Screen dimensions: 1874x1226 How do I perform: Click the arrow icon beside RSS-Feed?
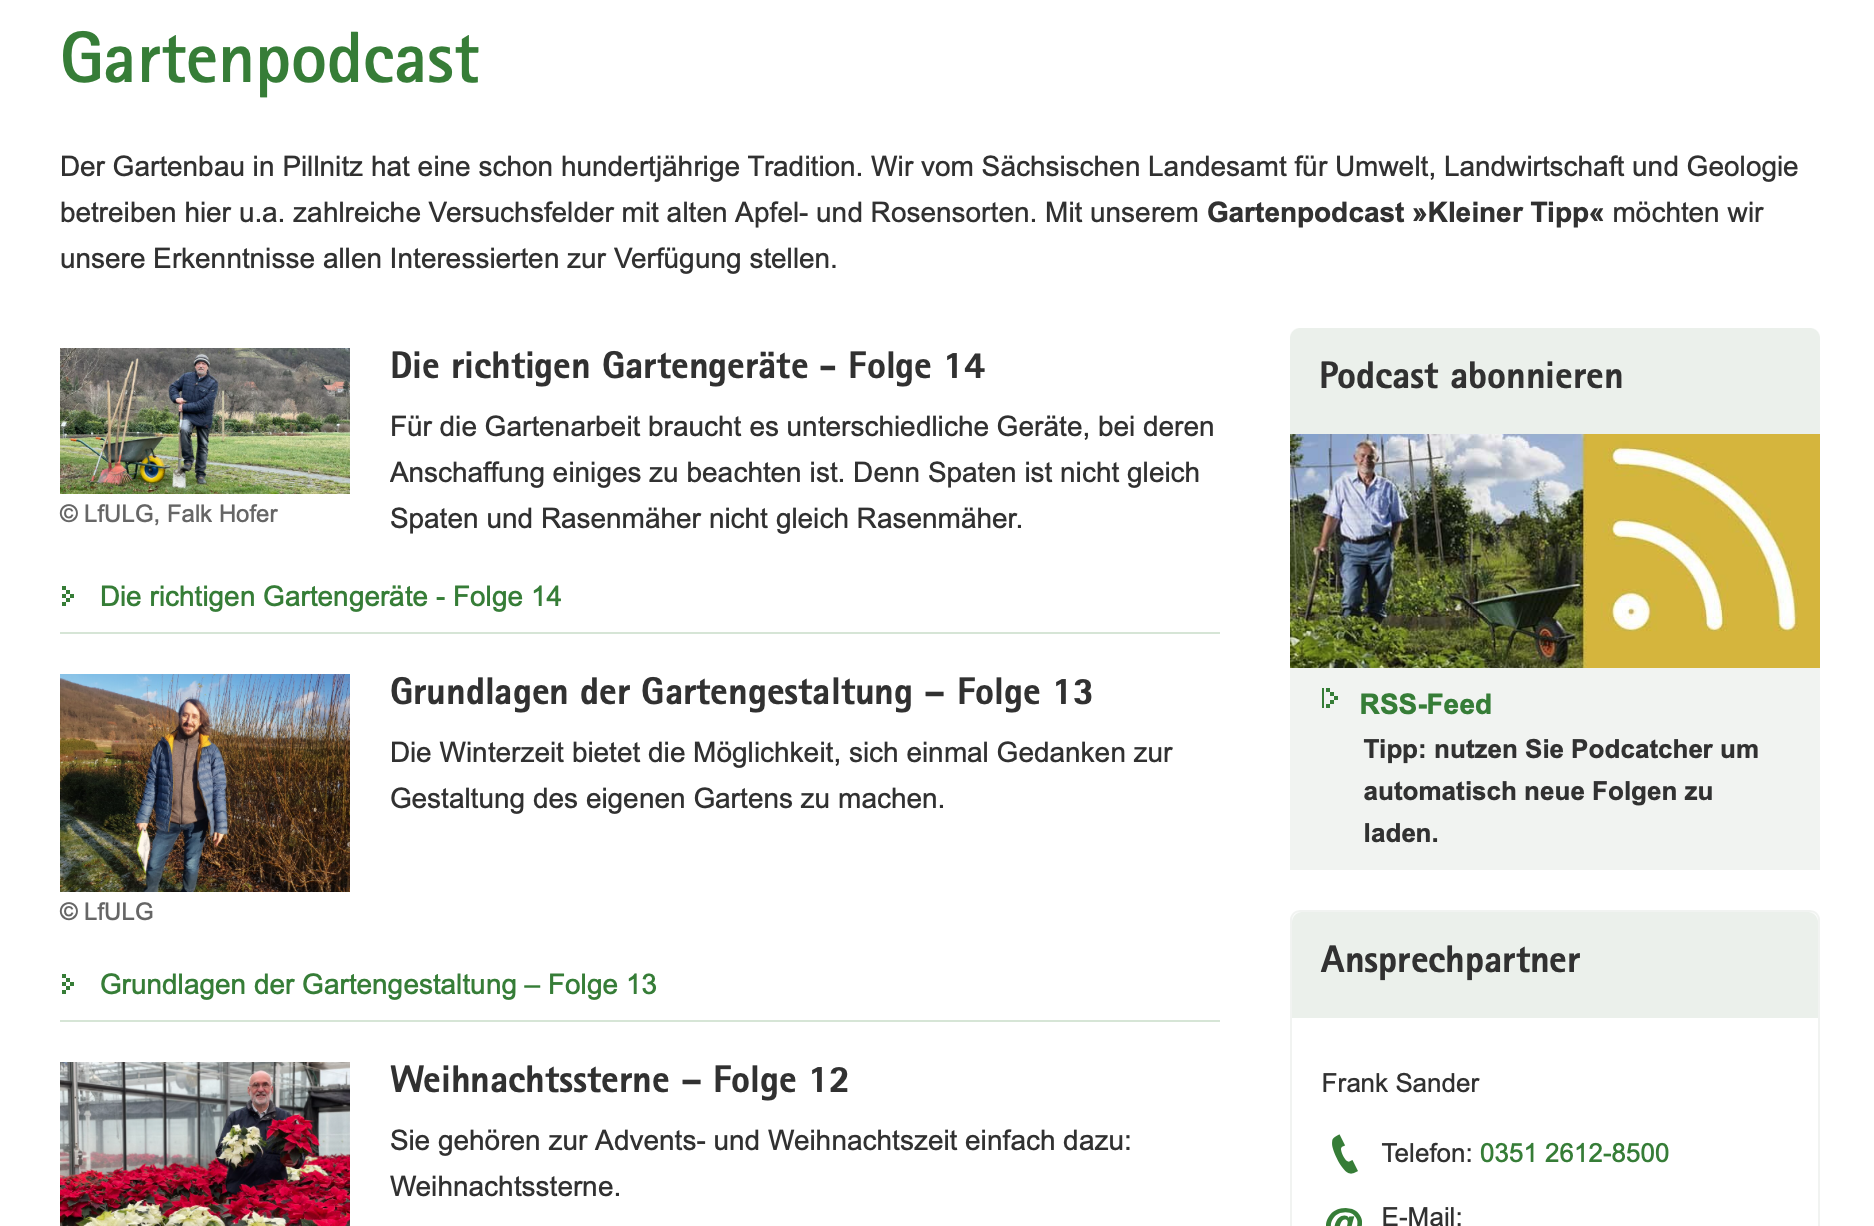1330,698
